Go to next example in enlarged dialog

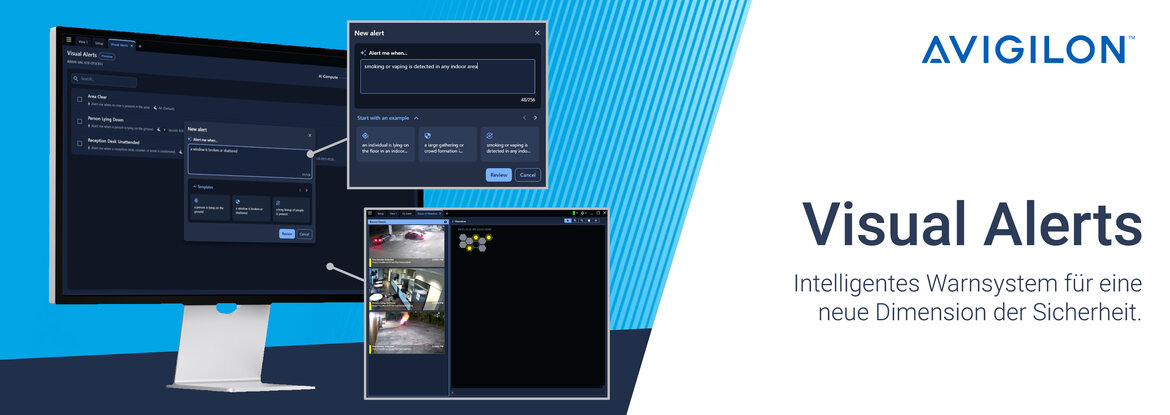pyautogui.click(x=535, y=117)
